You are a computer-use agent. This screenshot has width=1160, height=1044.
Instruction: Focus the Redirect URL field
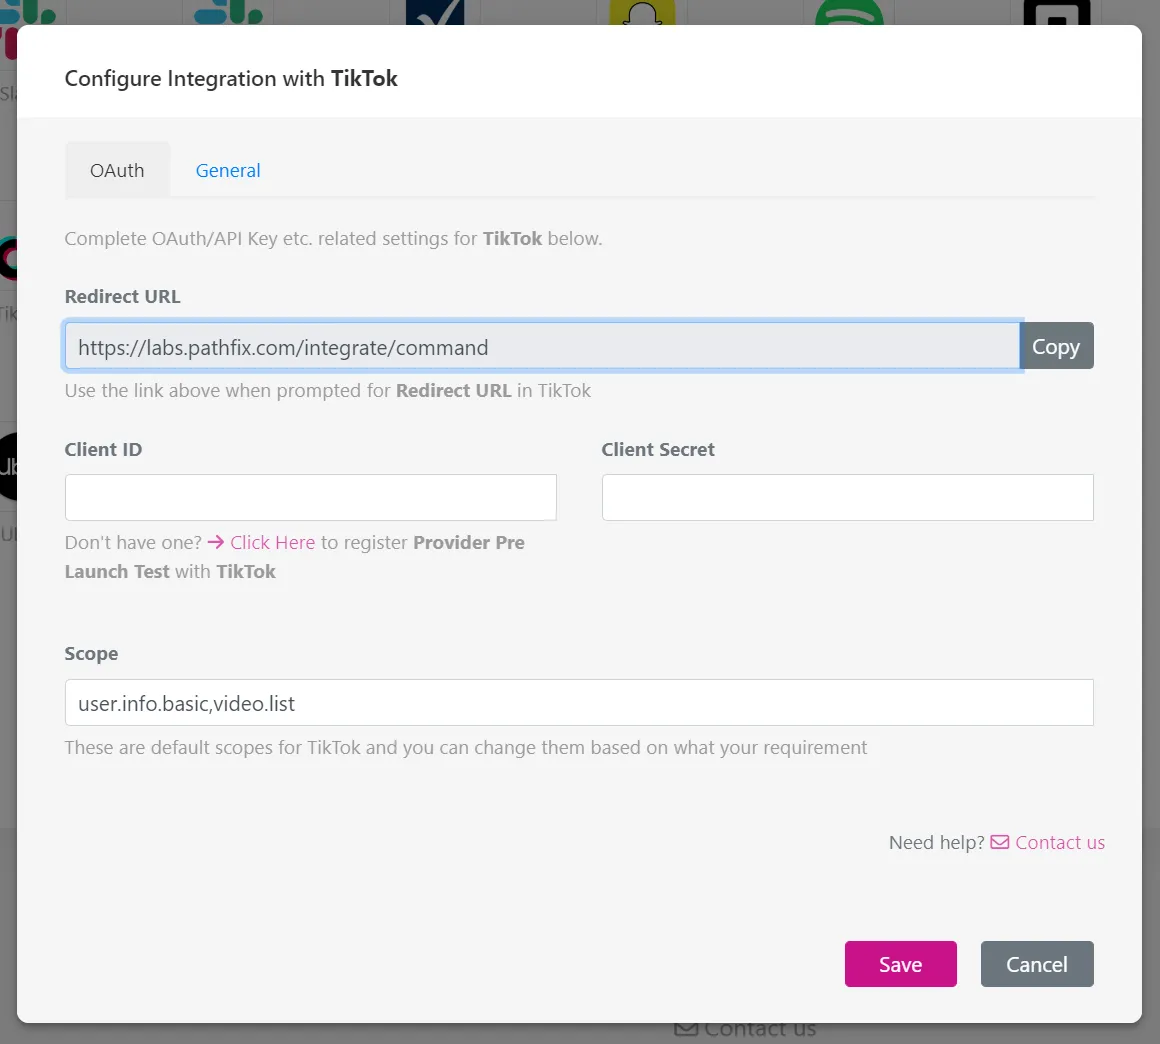(x=542, y=346)
